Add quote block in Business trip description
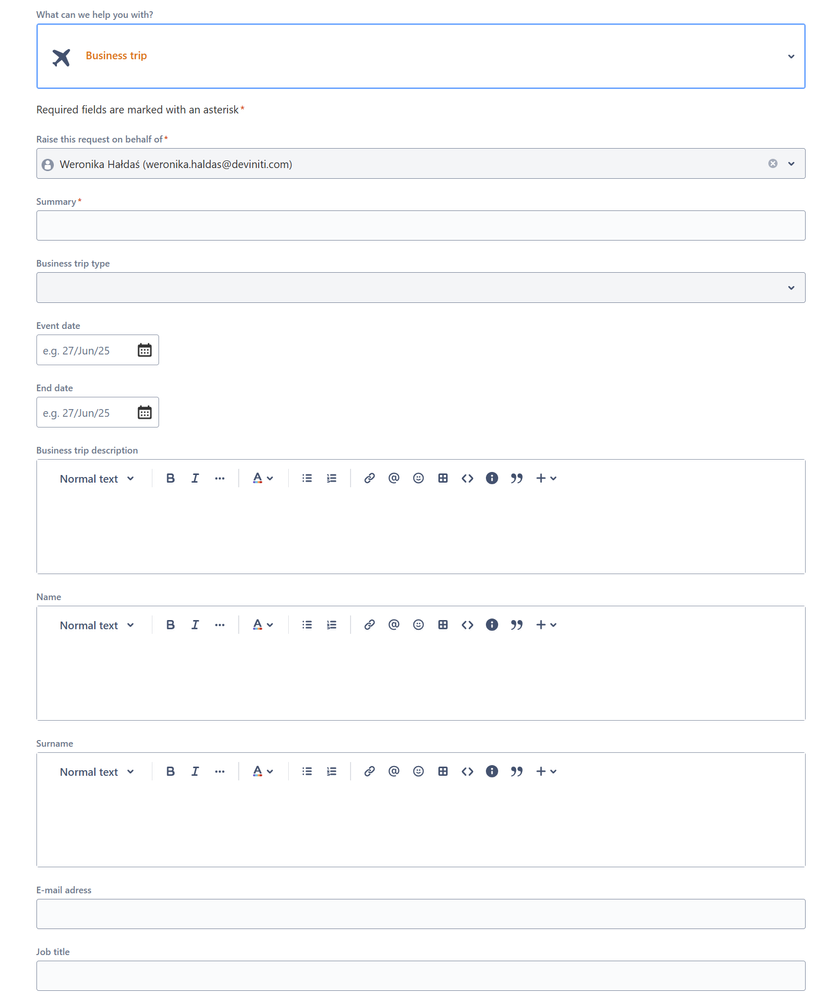 point(517,478)
